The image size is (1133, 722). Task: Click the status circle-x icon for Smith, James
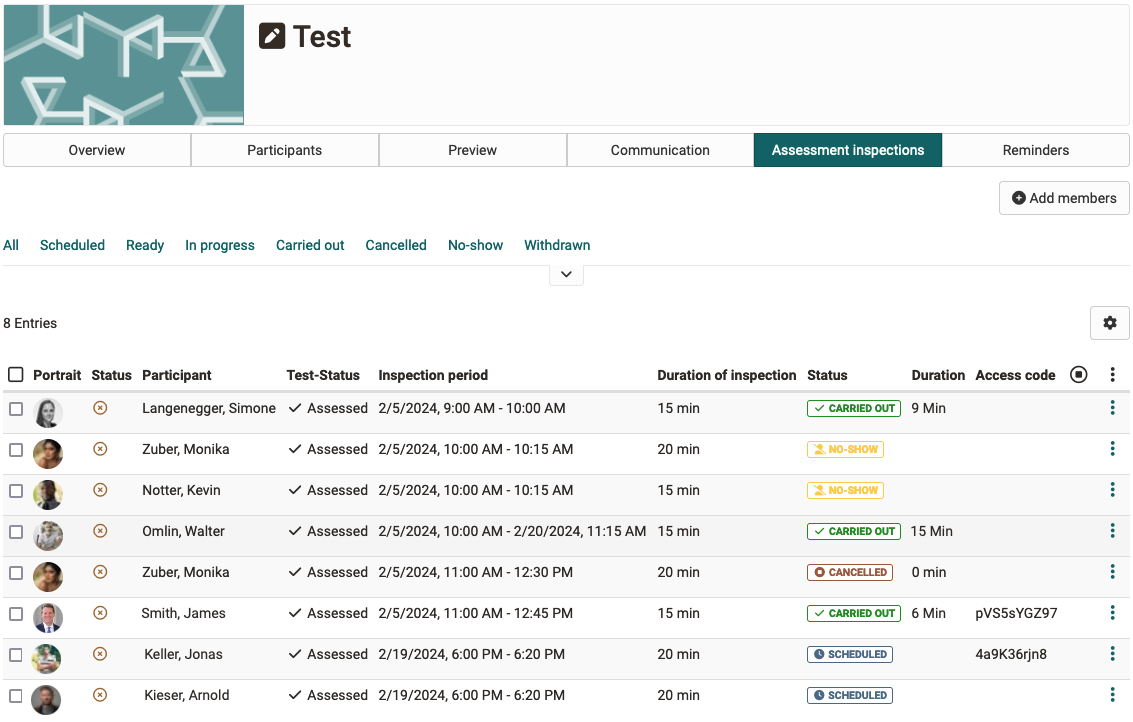(100, 613)
